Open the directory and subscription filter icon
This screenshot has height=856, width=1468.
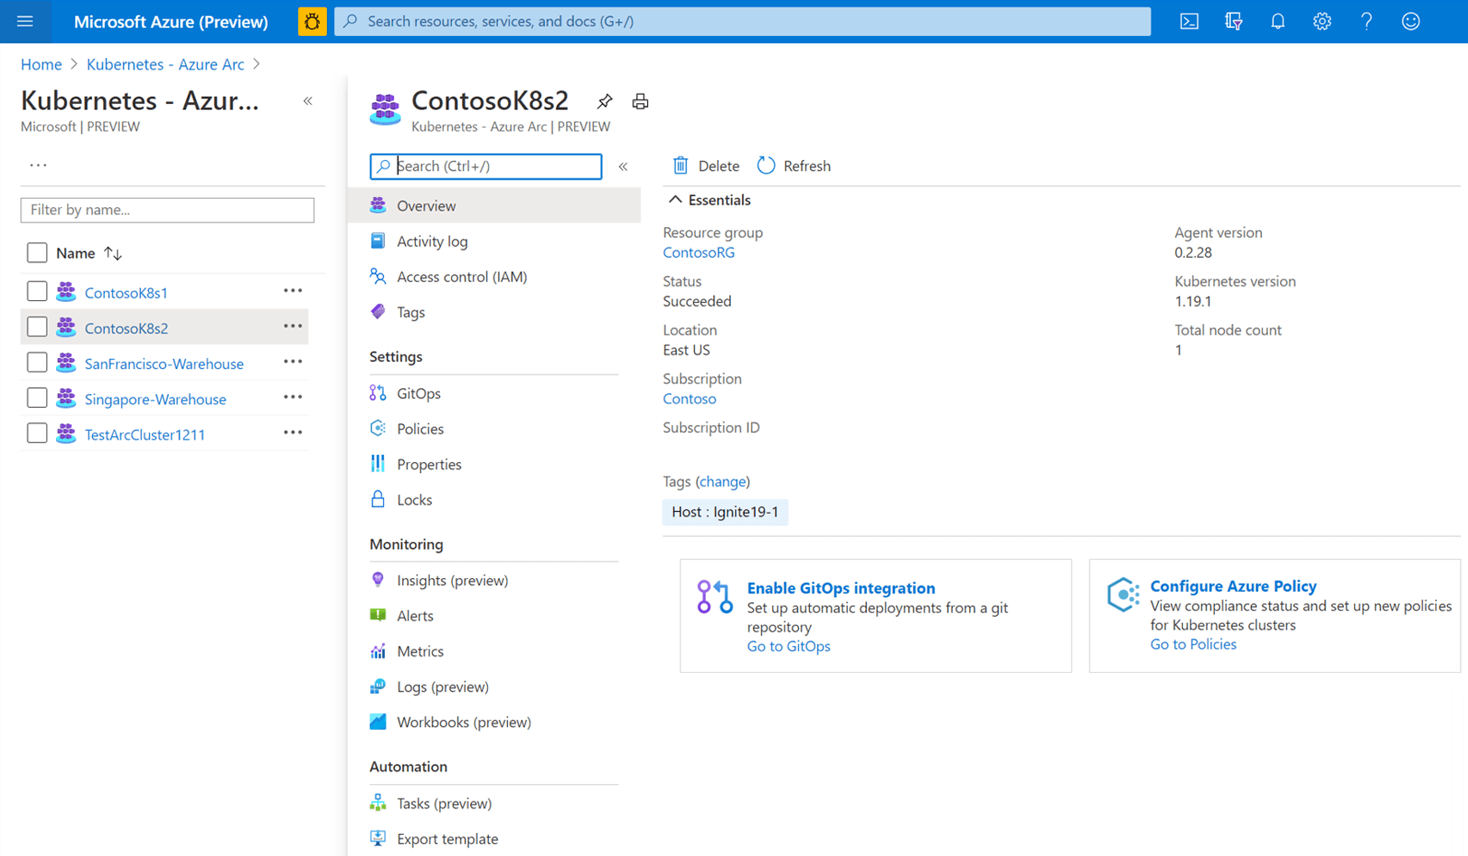(x=1233, y=21)
